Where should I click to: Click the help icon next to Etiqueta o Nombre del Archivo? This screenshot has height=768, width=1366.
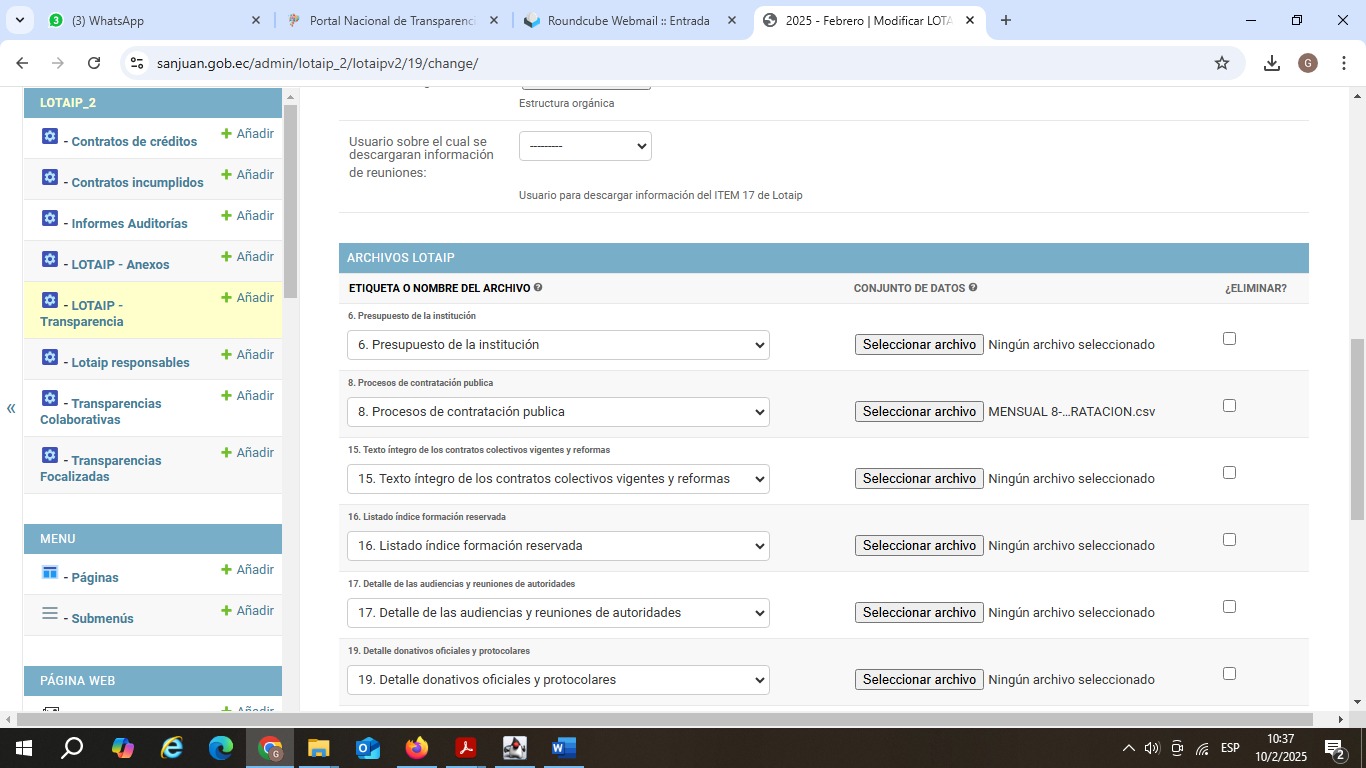tap(538, 288)
